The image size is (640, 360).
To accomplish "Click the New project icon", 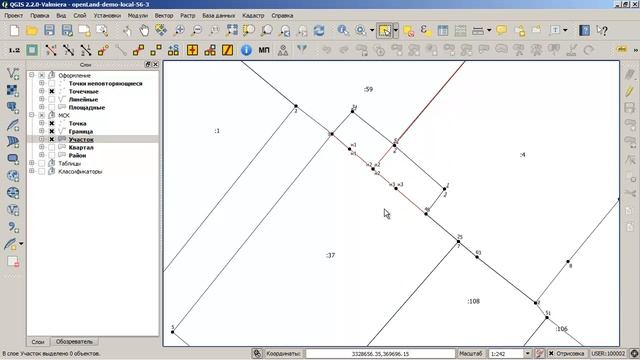I will coord(14,31).
